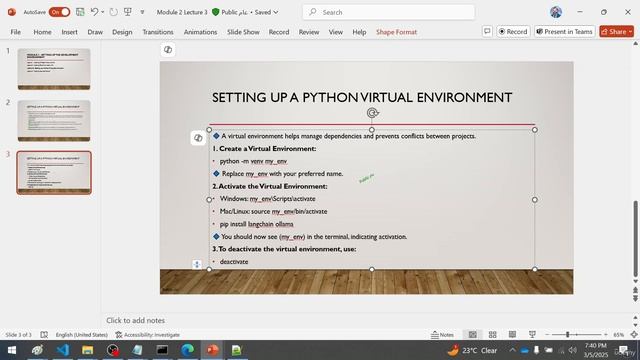This screenshot has width=640, height=360.
Task: Open the Undo history dropdown arrow
Action: tap(102, 12)
